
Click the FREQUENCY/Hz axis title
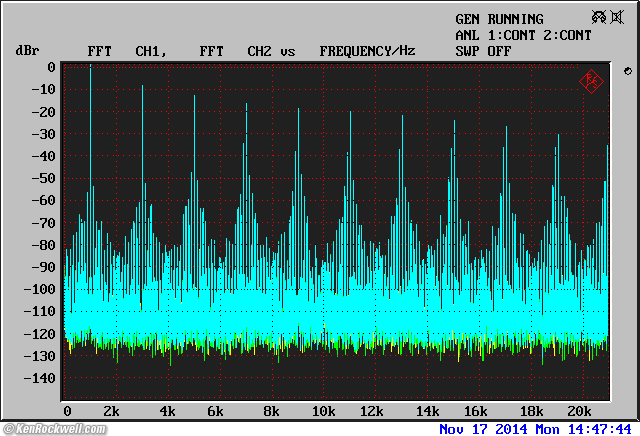click(367, 50)
